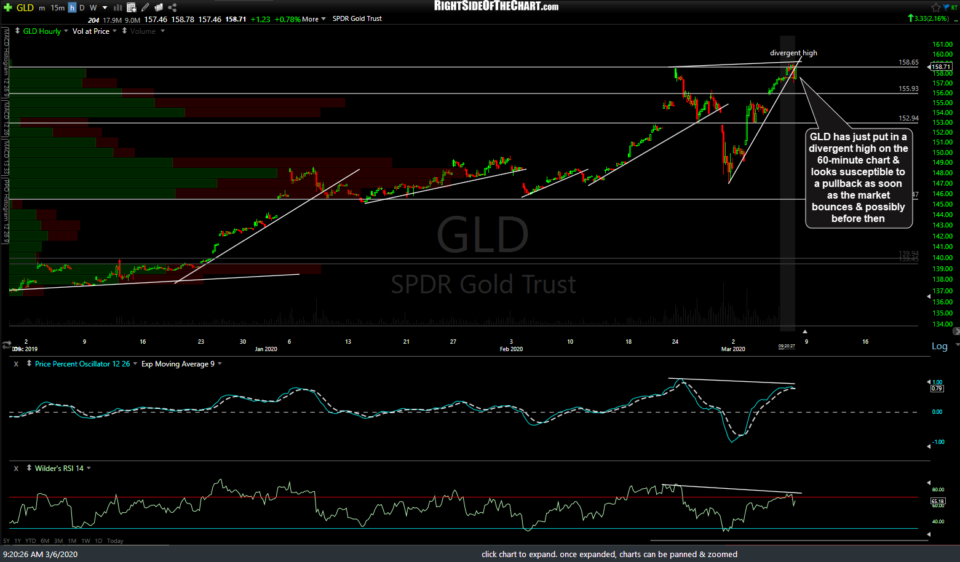This screenshot has width=960, height=562.
Task: Click the small up triangle on time axis
Action: coord(804,332)
